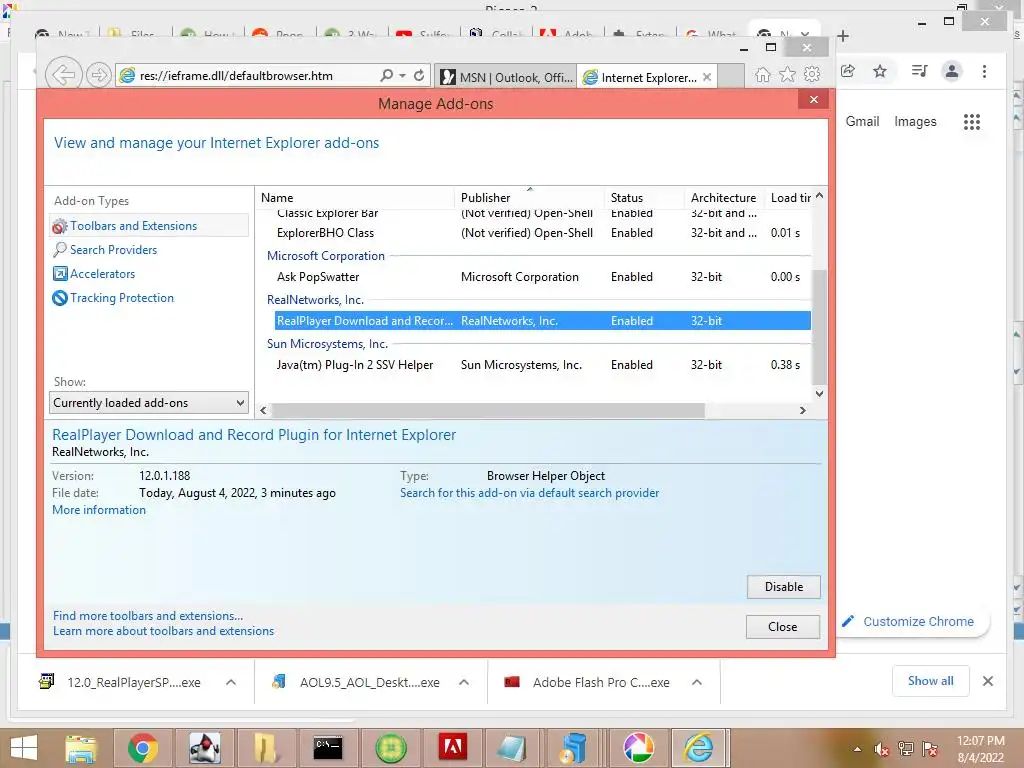Screen dimensions: 1024x768
Task: Switch to the Internet Explorer tab
Action: click(x=641, y=77)
